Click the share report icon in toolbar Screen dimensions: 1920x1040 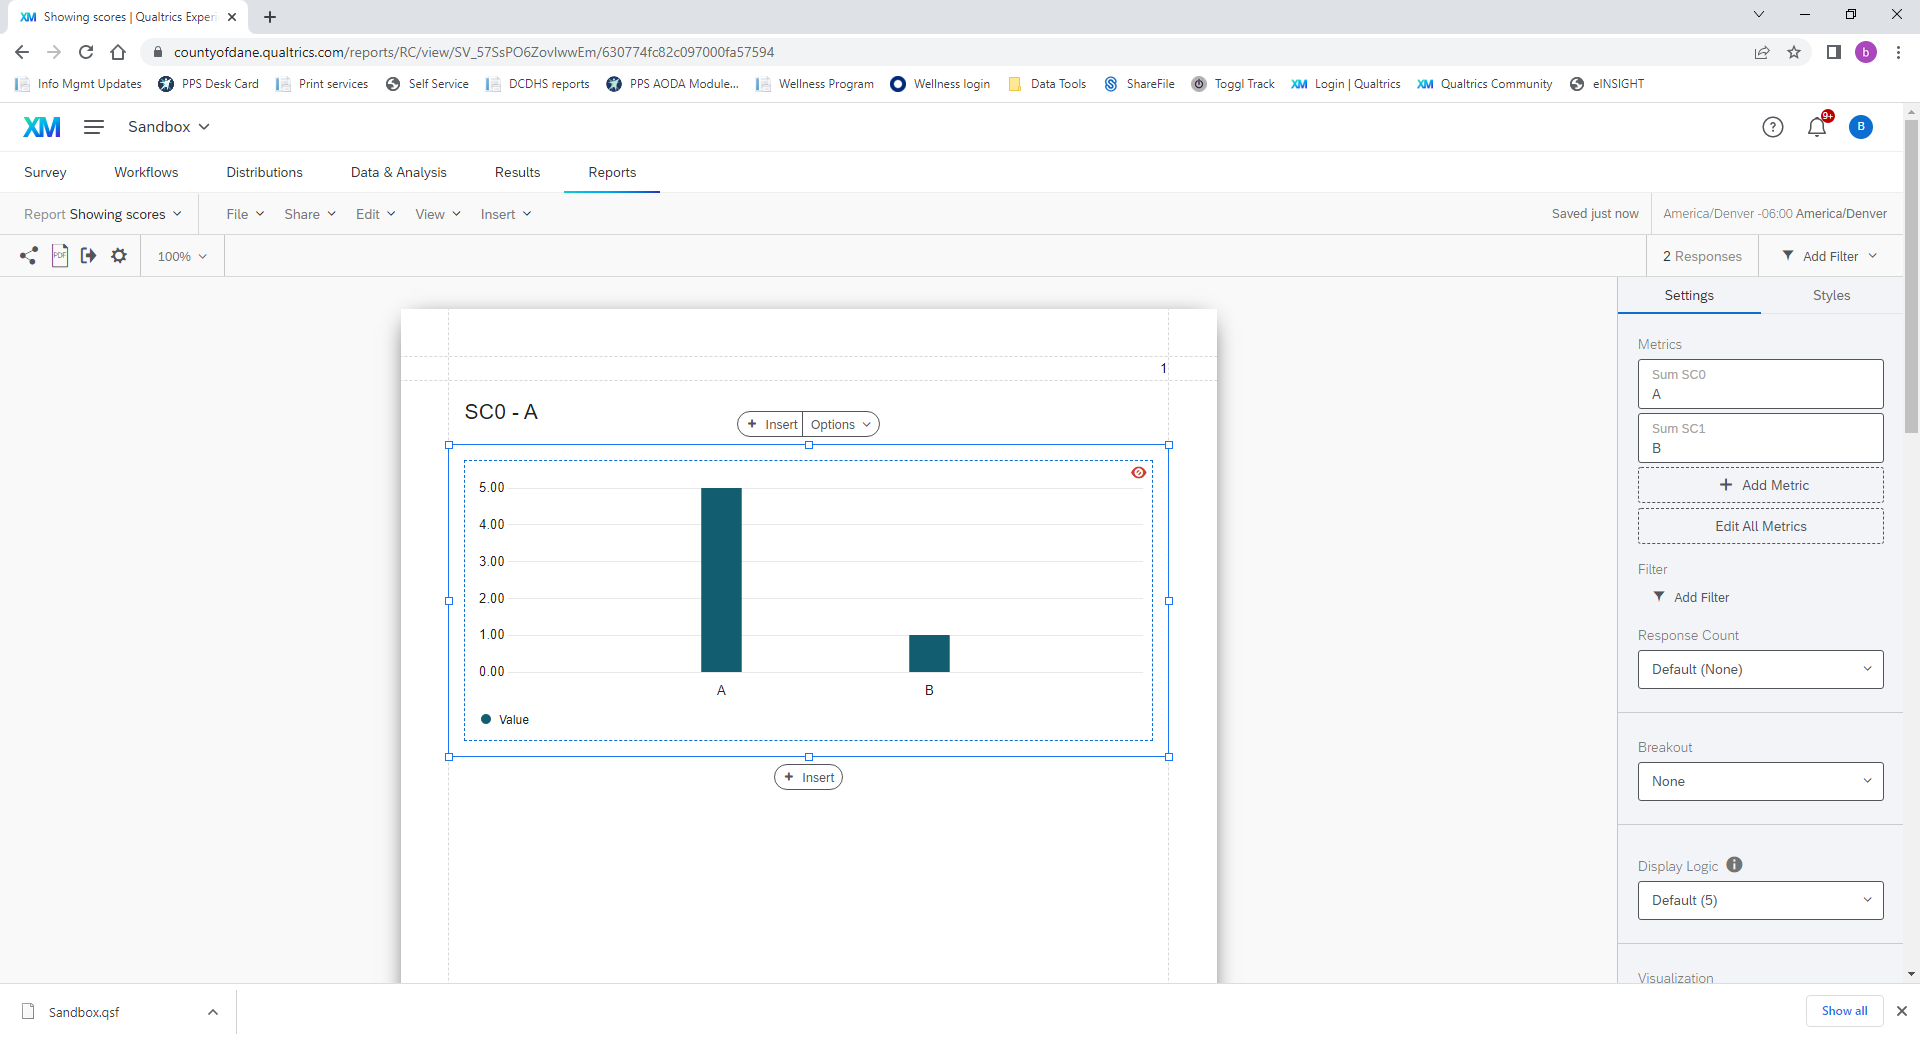(28, 256)
